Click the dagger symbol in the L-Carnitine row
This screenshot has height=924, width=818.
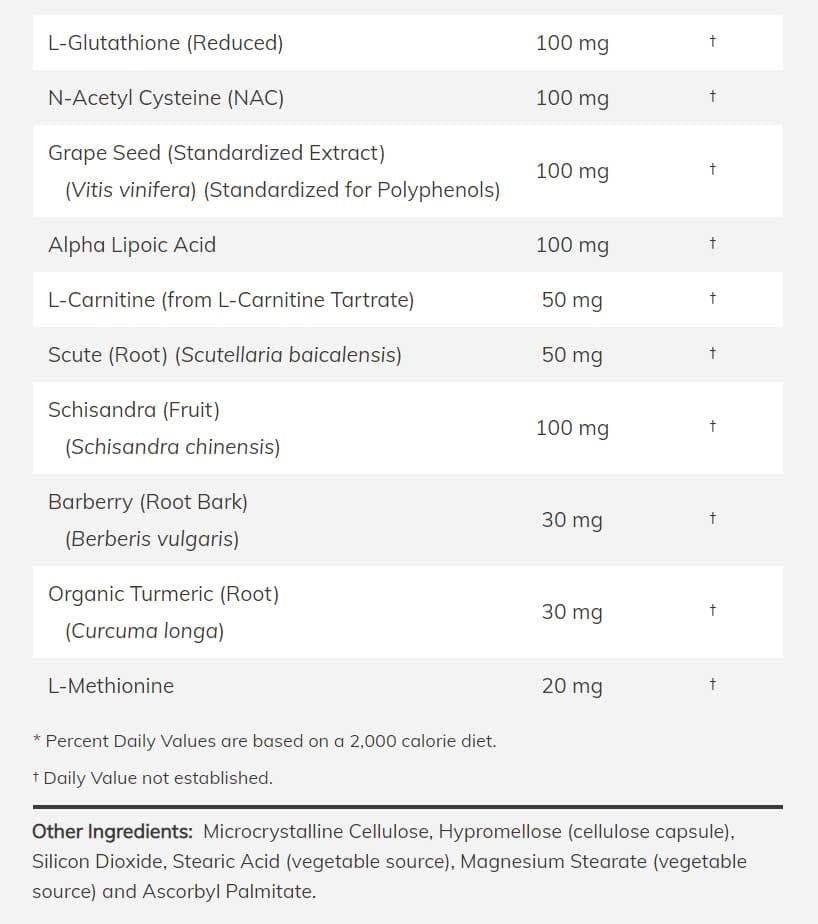coord(713,298)
